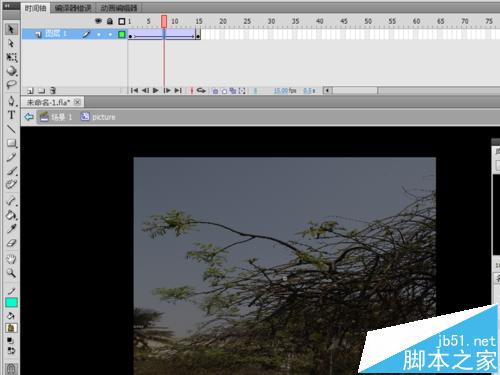Viewport: 500px width, 375px height.
Task: Click the current frame number field
Action: [x=255, y=90]
